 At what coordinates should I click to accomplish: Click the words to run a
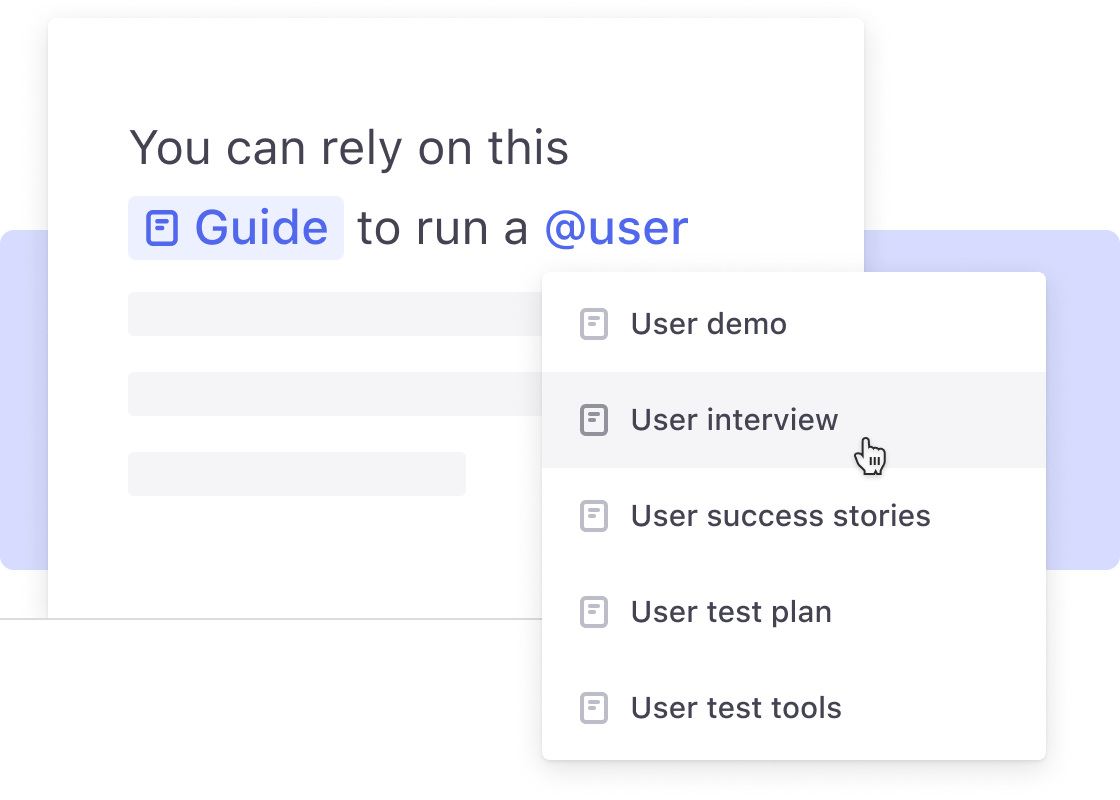pos(443,229)
